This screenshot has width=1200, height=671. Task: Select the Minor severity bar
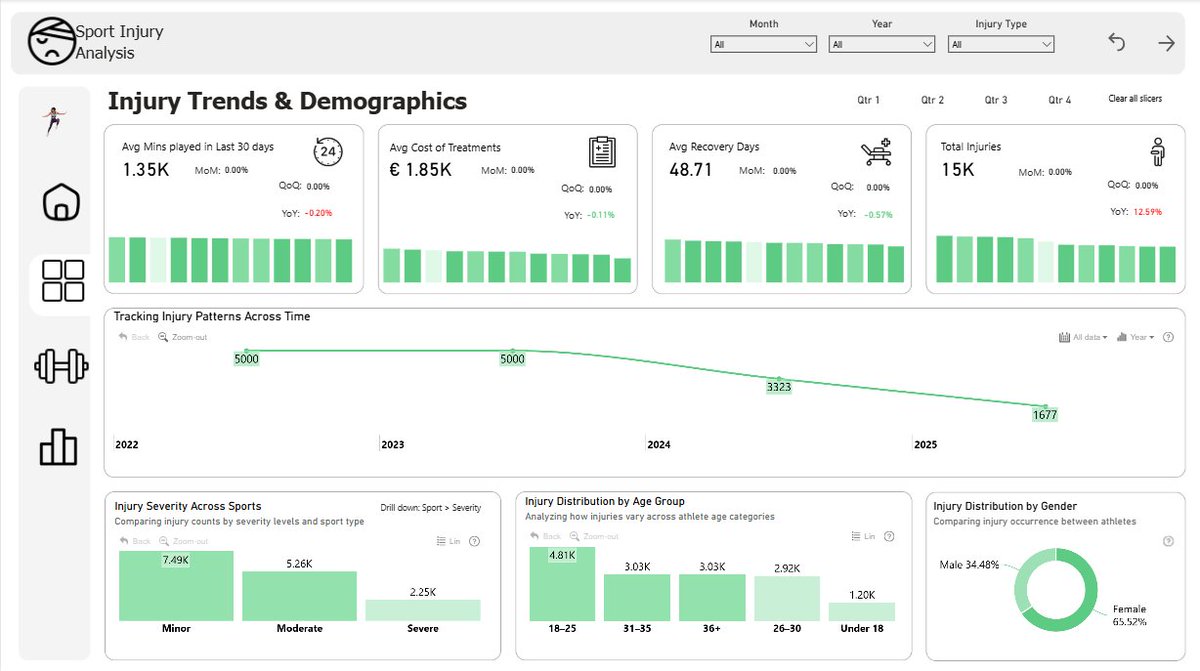pyautogui.click(x=176, y=585)
